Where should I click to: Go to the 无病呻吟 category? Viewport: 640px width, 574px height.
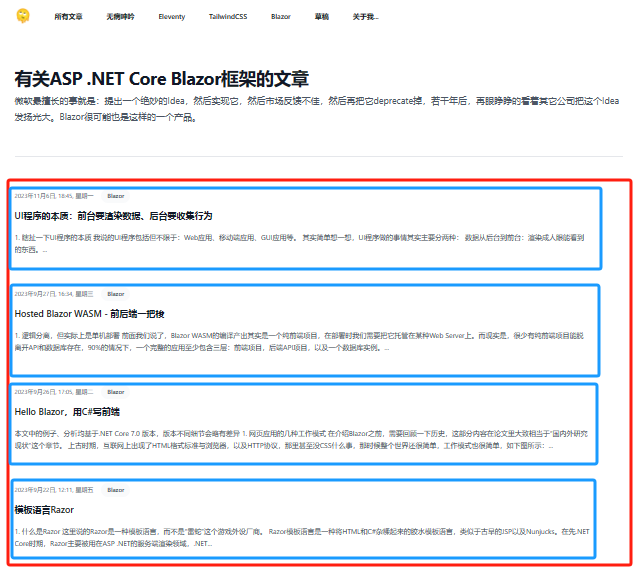click(x=120, y=17)
